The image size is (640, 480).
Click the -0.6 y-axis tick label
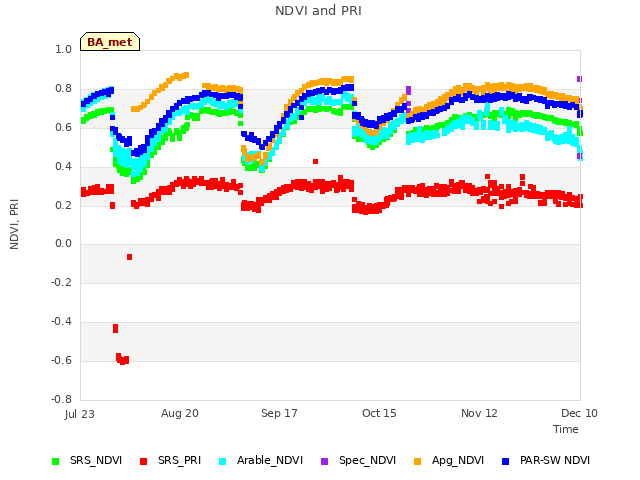coord(61,360)
